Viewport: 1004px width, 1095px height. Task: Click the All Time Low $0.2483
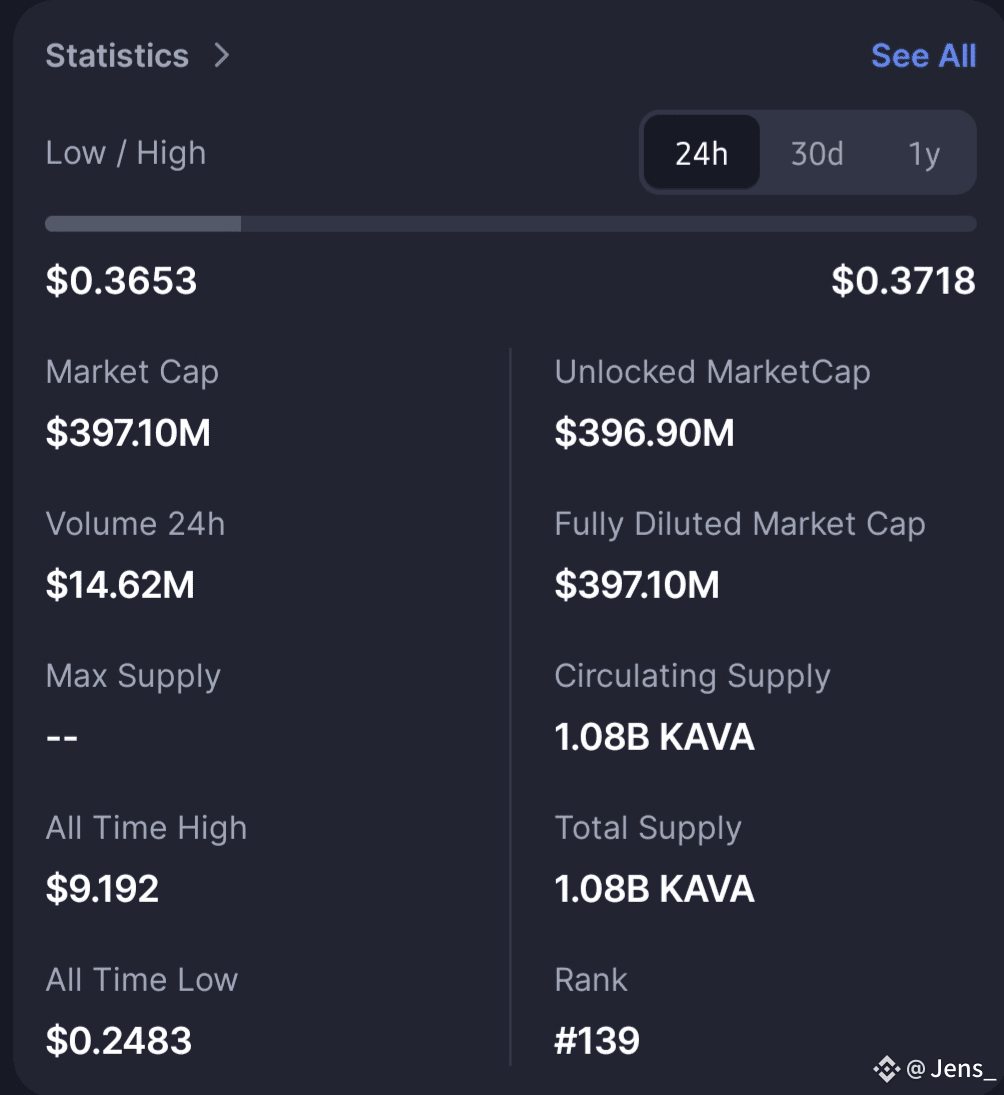118,1041
